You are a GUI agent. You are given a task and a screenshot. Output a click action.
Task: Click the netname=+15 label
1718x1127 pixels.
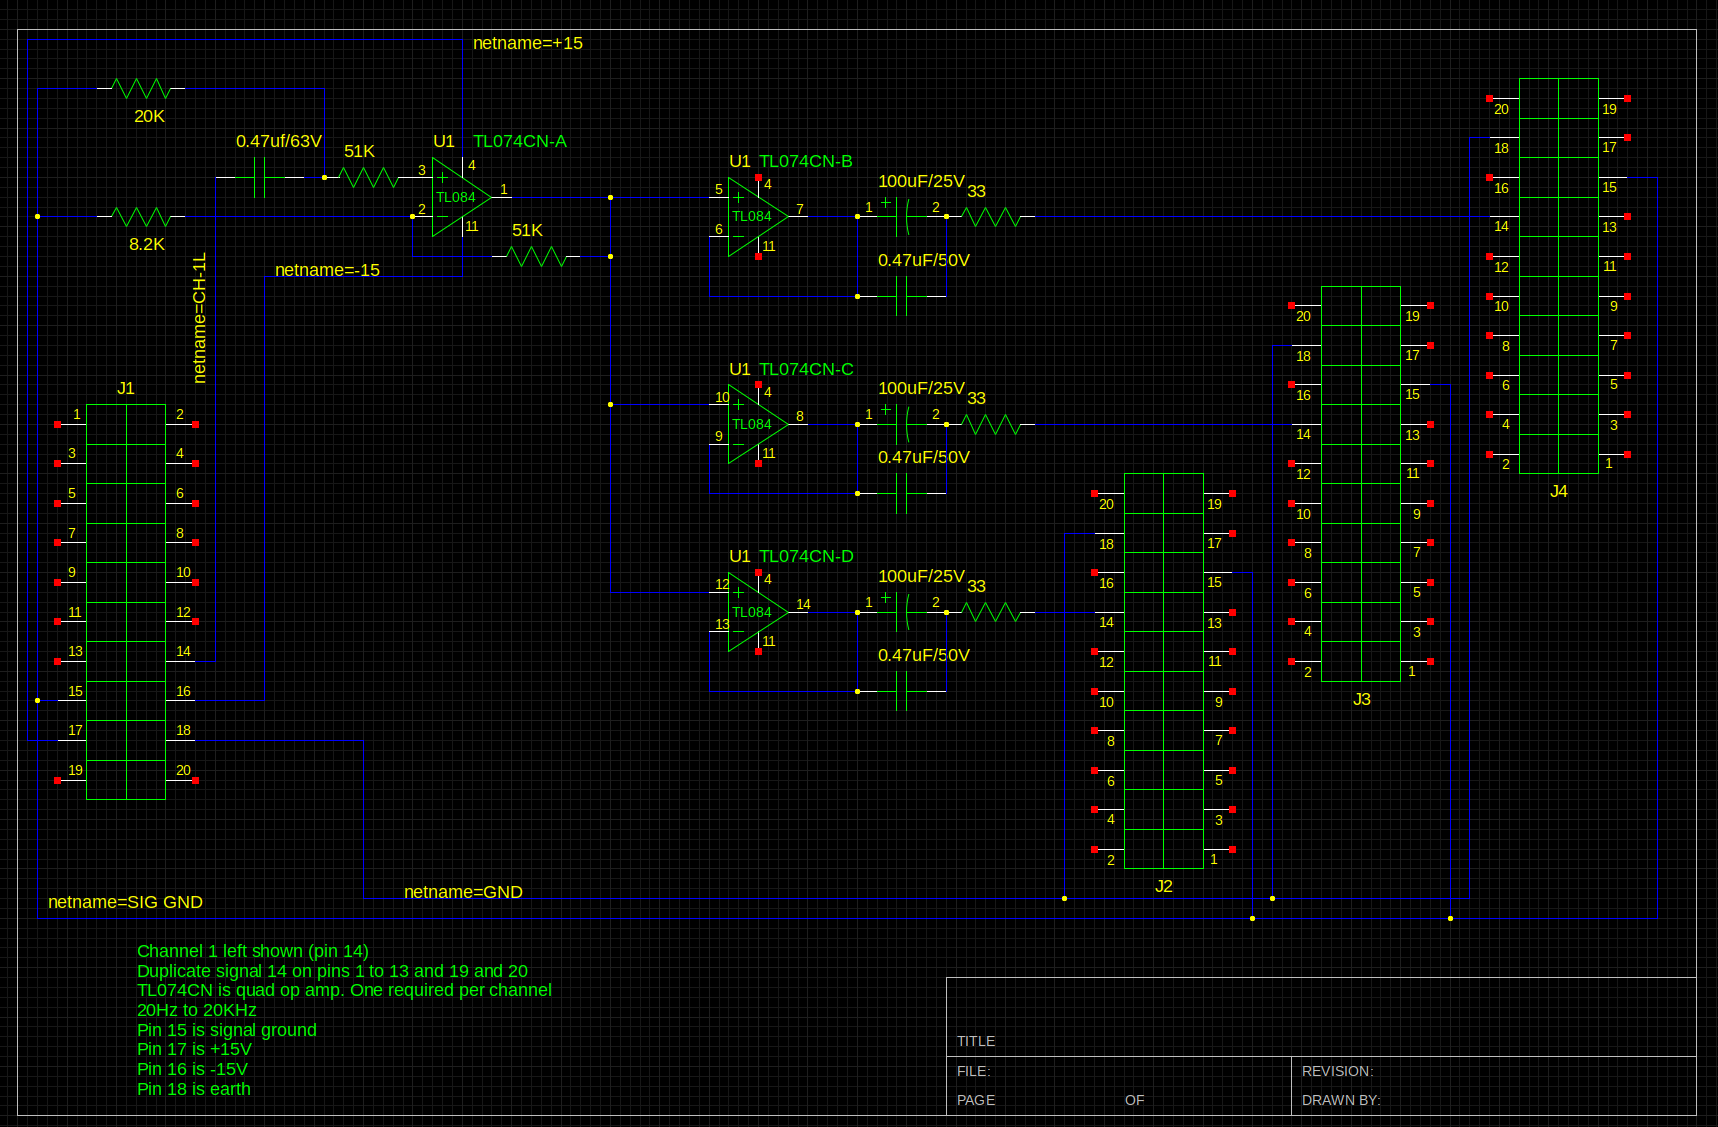[528, 43]
